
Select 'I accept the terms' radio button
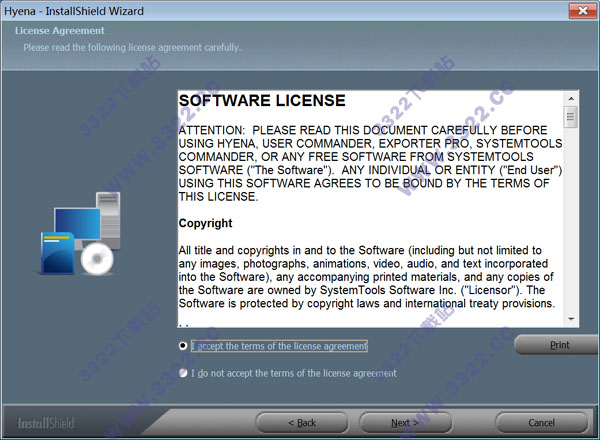[183, 346]
